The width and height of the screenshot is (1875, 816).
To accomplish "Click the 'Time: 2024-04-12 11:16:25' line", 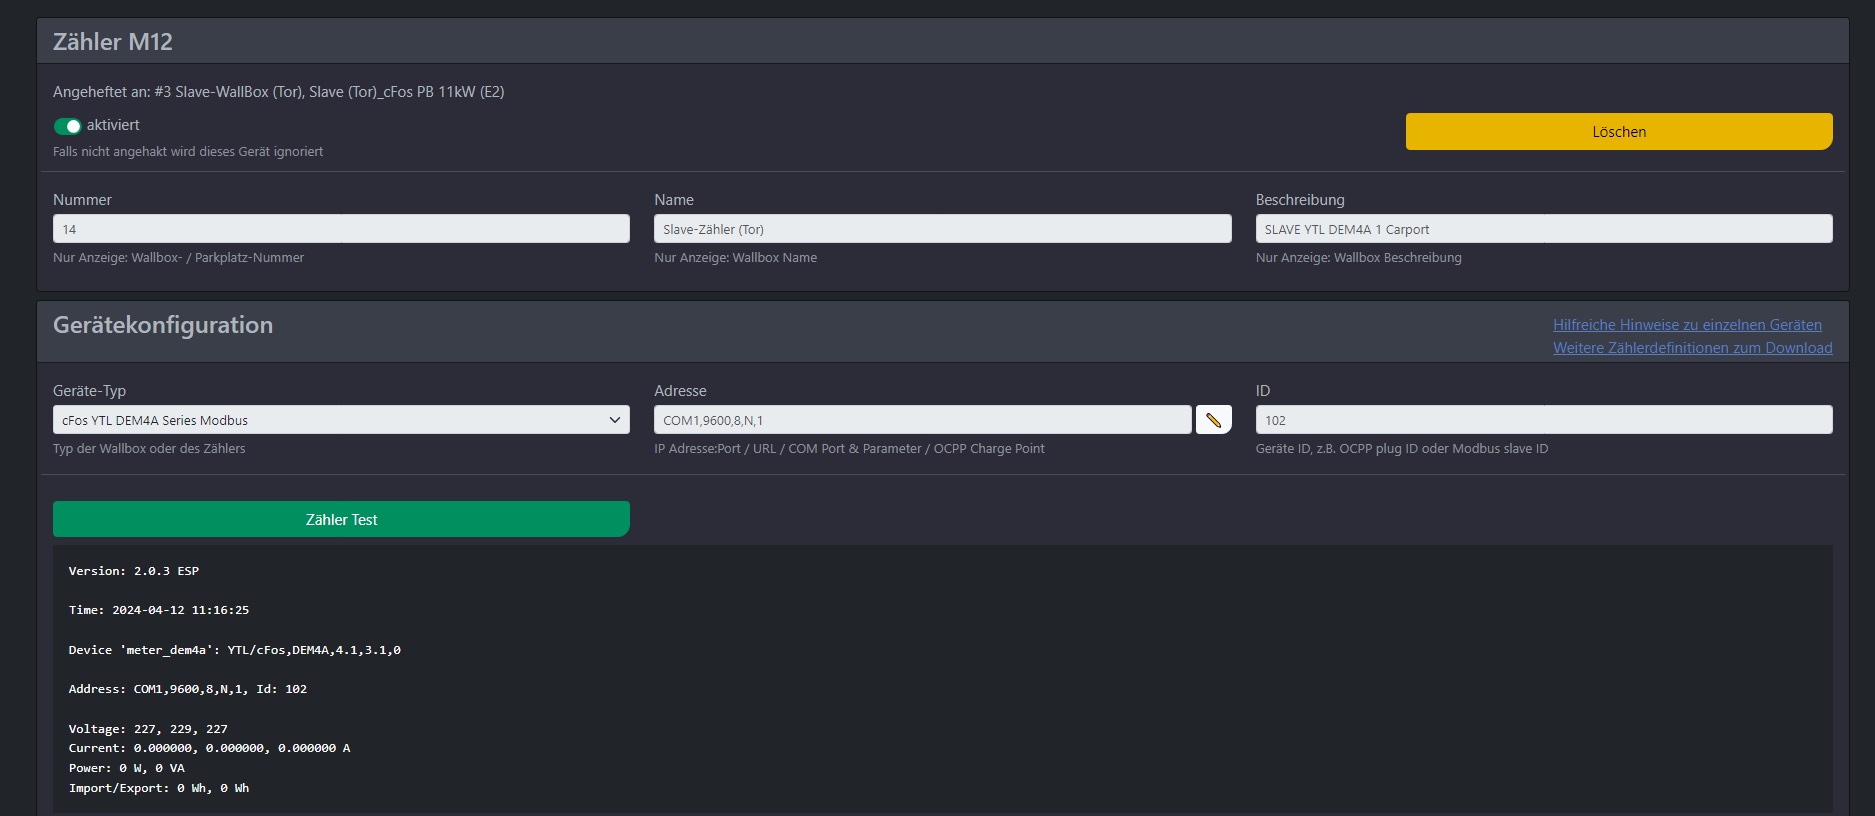I will pos(159,610).
